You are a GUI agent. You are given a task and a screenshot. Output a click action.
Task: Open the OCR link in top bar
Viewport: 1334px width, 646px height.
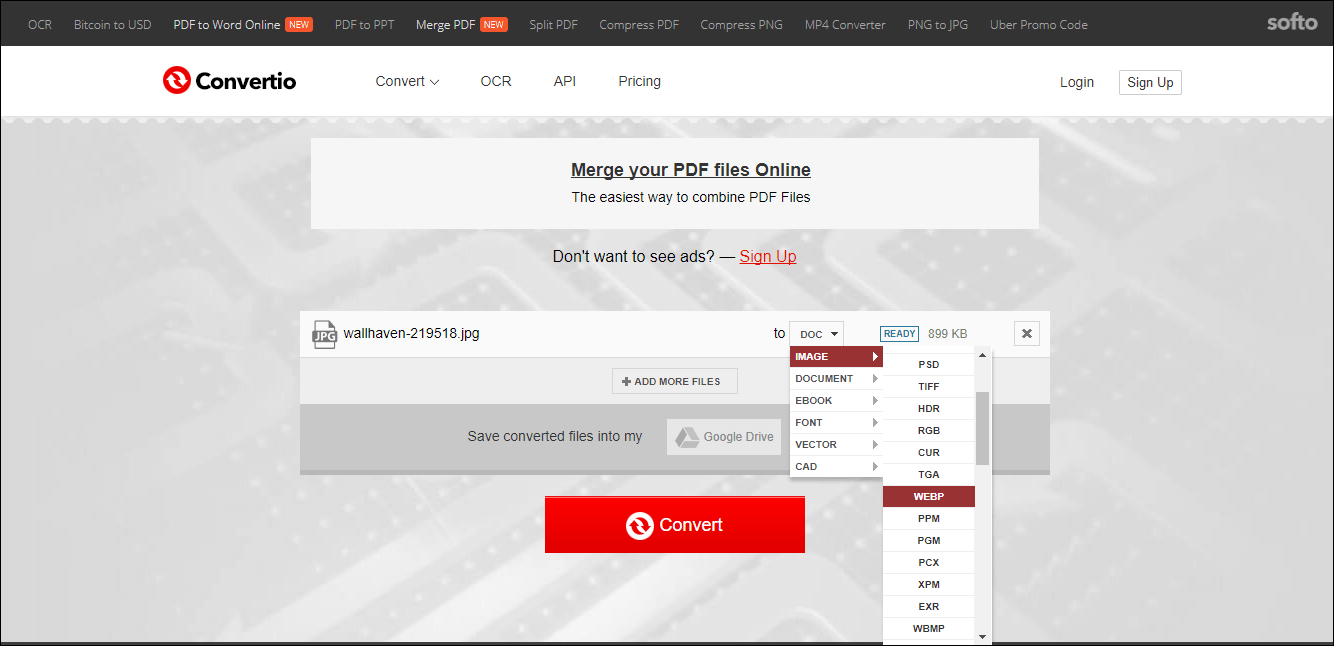click(x=40, y=24)
